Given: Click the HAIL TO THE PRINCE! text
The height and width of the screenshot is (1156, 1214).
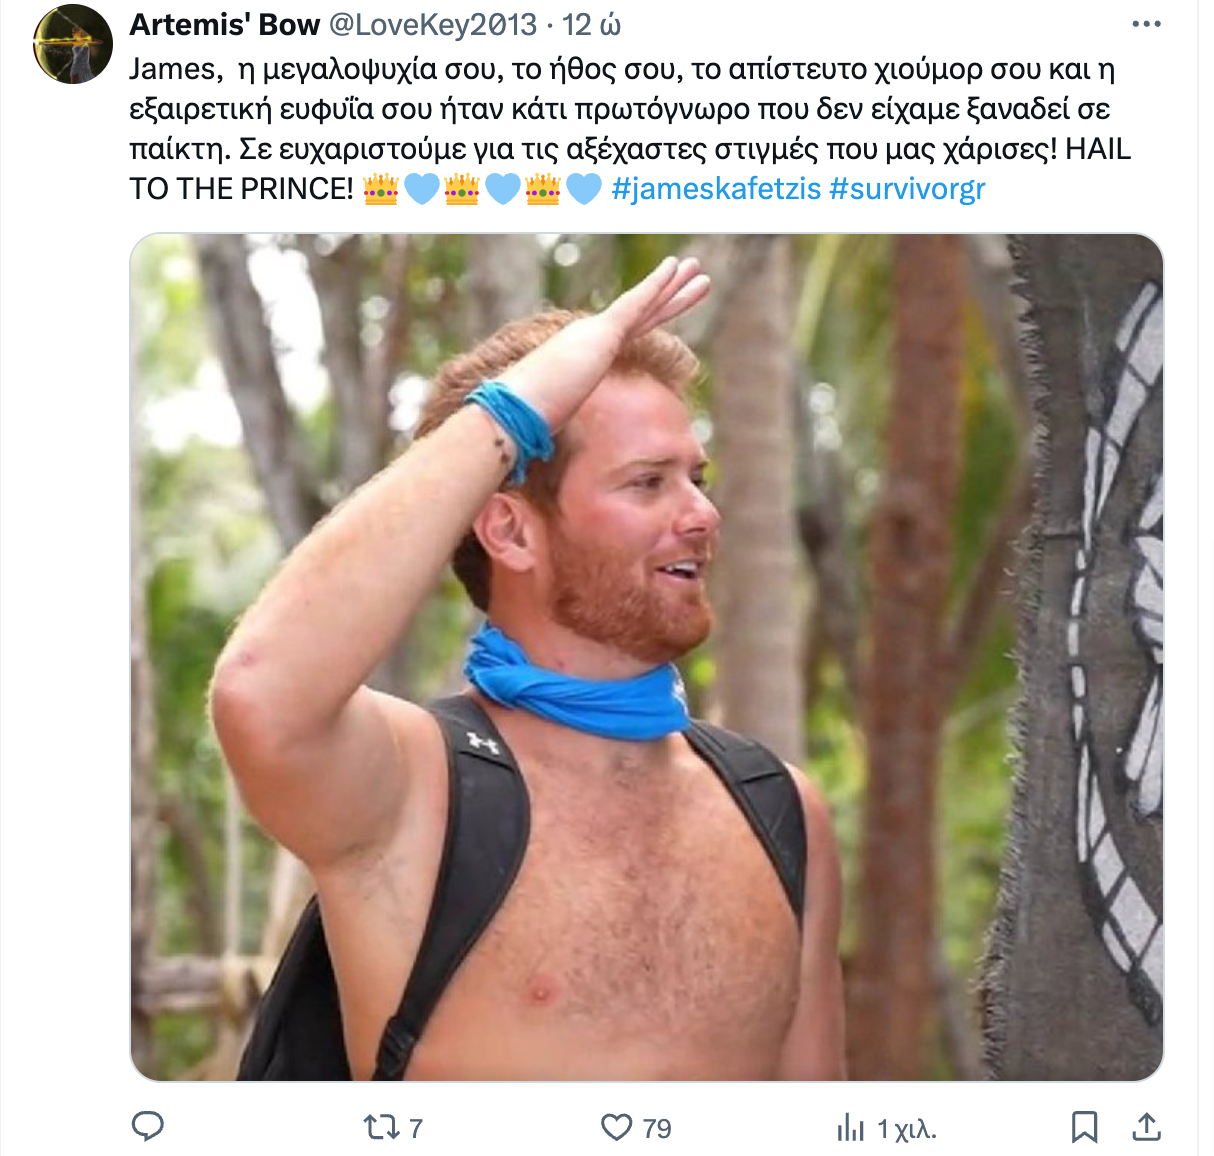Looking at the screenshot, I should pyautogui.click(x=630, y=168).
